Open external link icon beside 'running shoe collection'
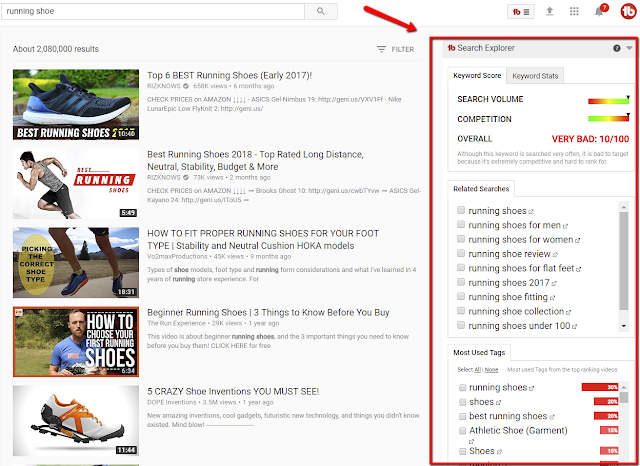 569,312
